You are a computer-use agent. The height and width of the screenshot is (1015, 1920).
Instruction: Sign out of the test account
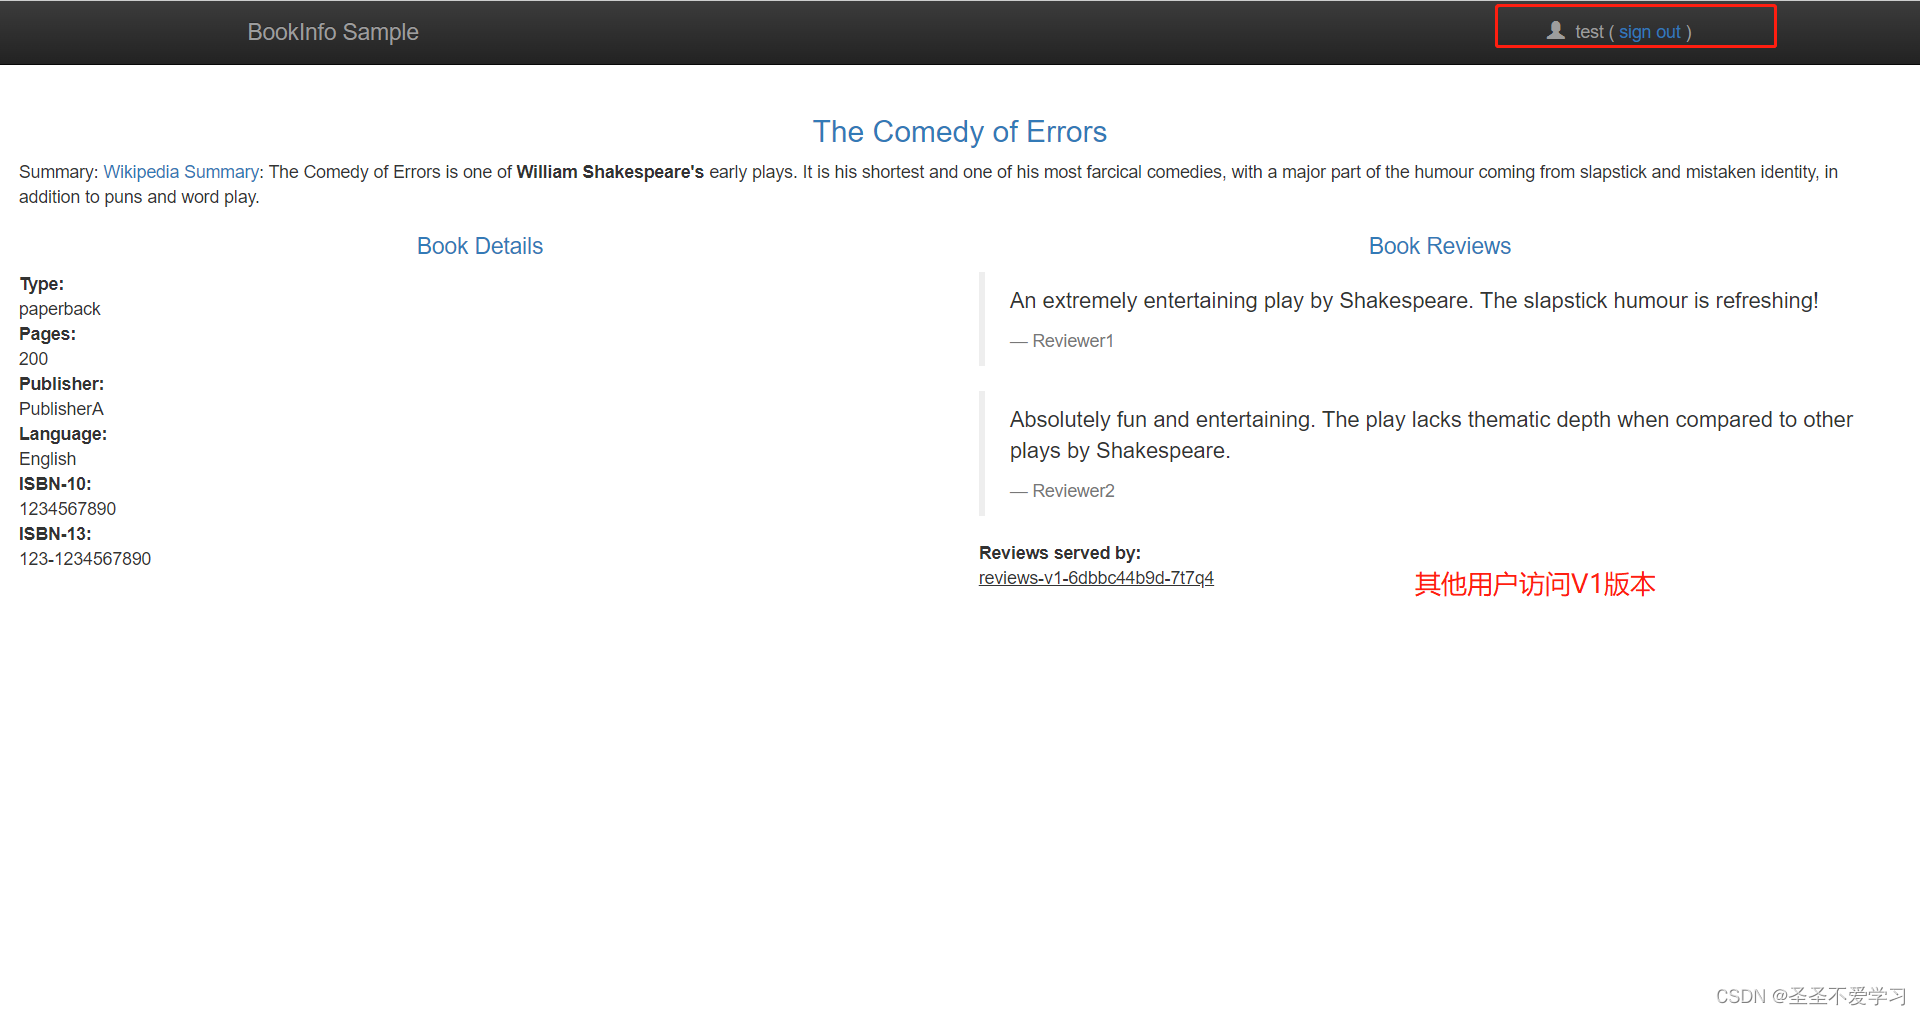(1649, 32)
